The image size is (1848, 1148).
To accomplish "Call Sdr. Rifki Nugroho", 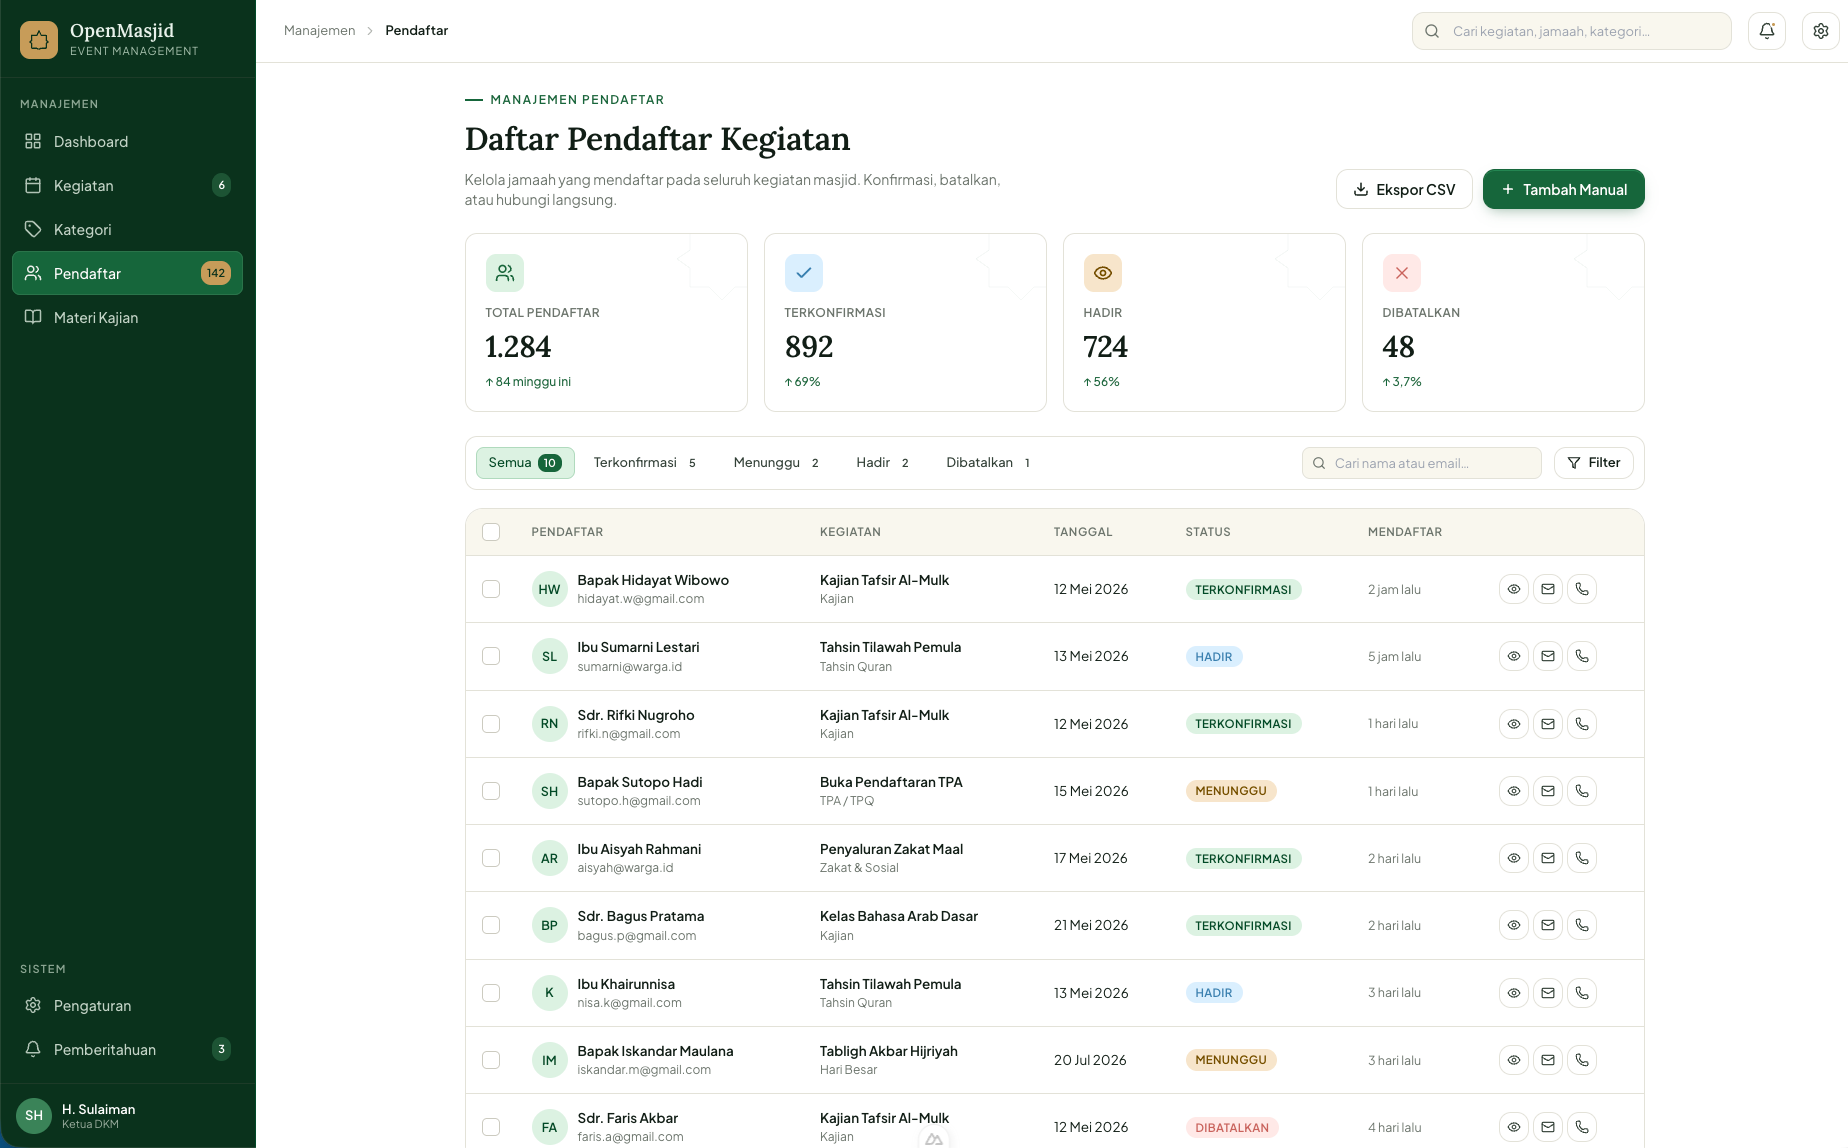I will coord(1582,724).
